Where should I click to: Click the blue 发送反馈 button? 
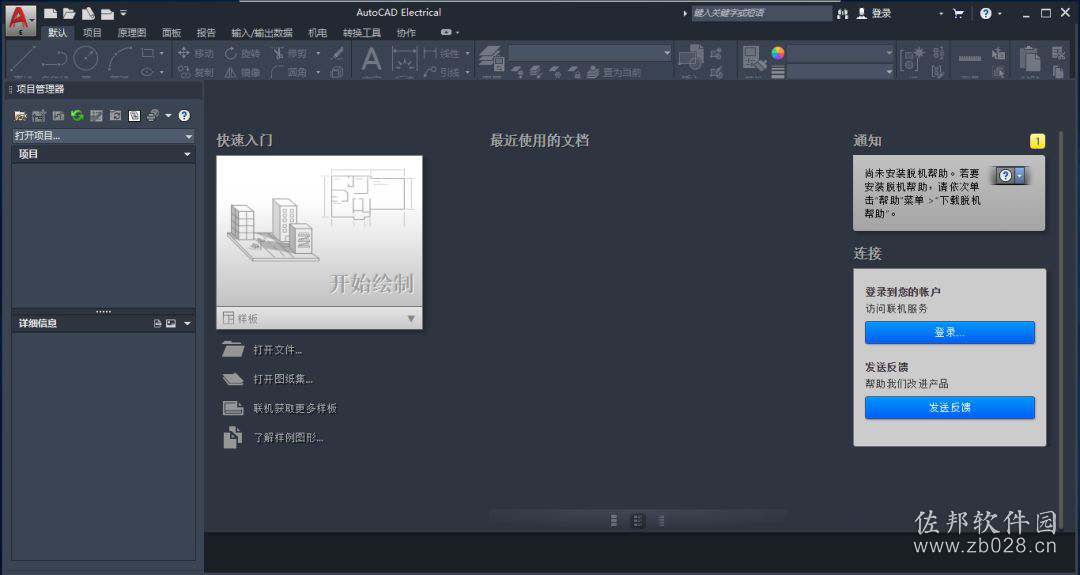(950, 407)
